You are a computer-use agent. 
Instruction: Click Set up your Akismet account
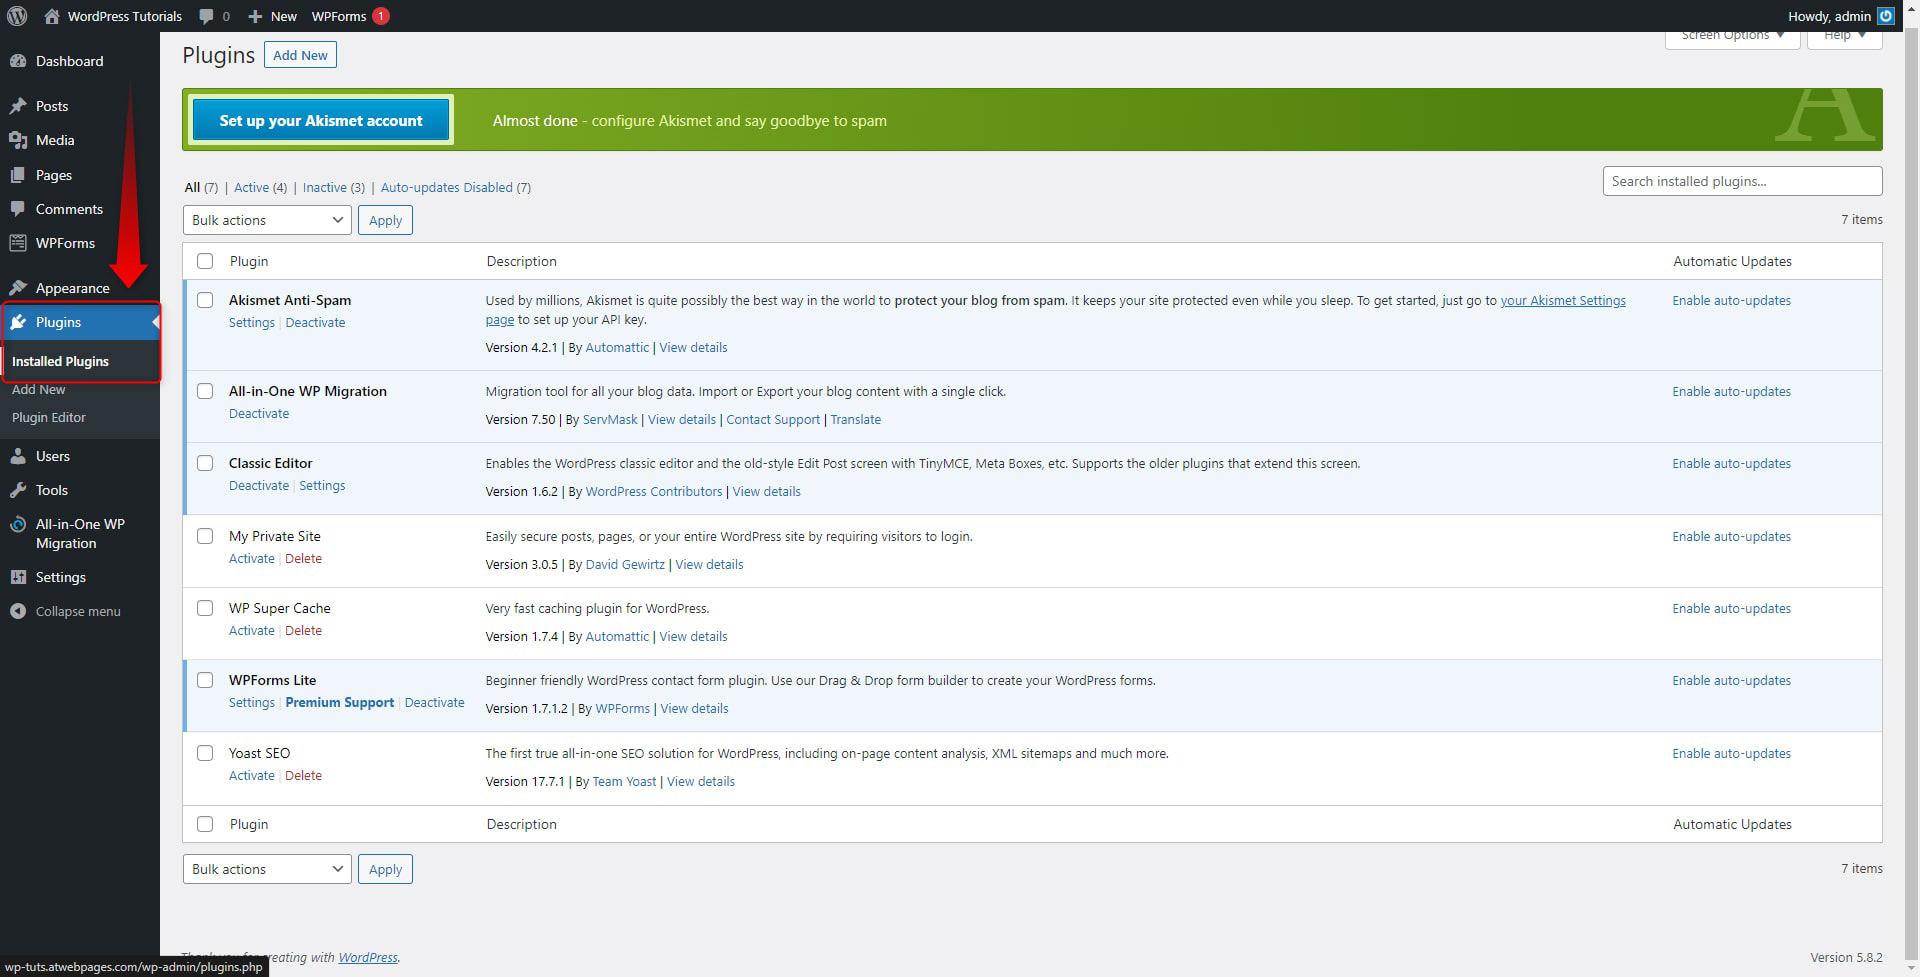coord(321,120)
